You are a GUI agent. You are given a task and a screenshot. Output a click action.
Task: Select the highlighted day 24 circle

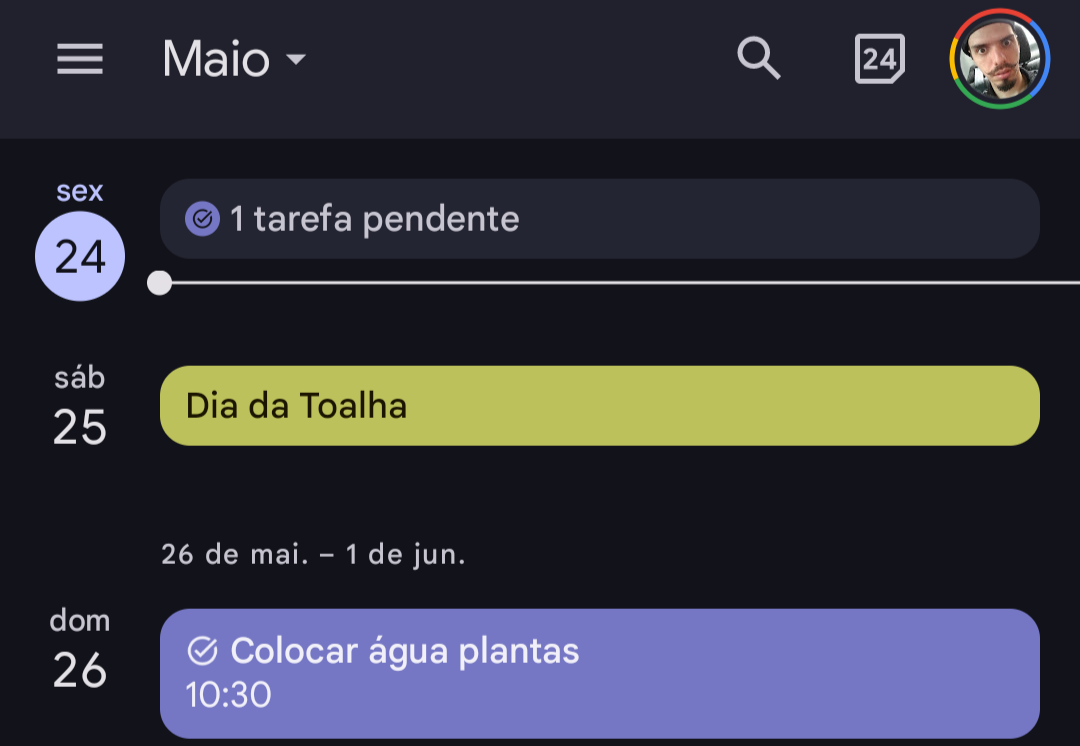tap(80, 256)
